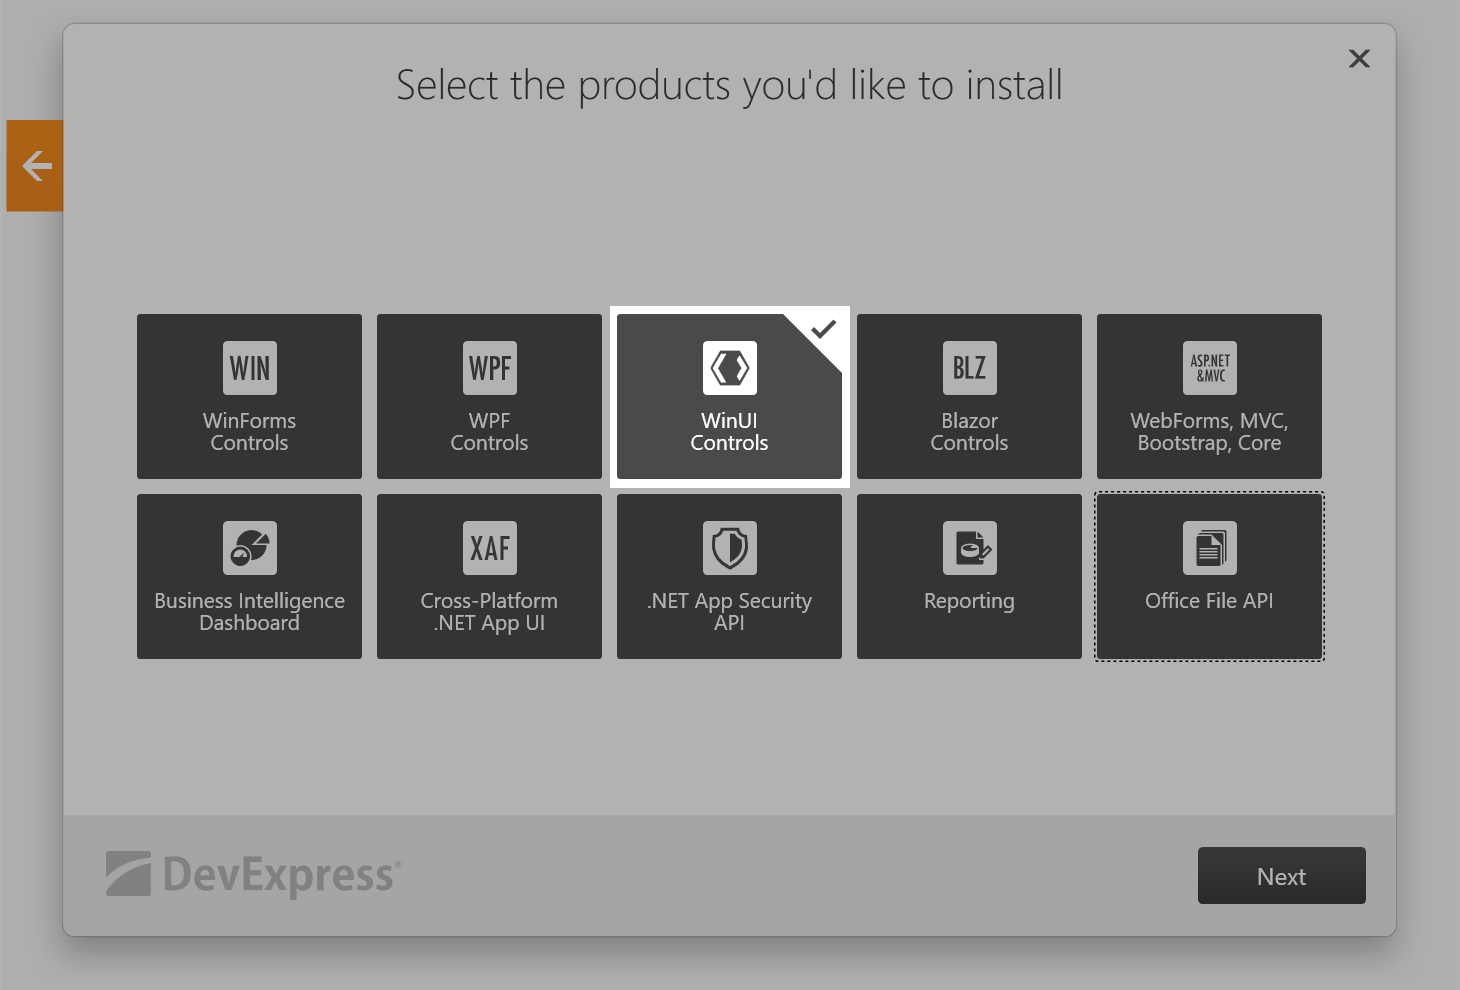
Task: Close the installer dialog with the X
Action: 1359,58
